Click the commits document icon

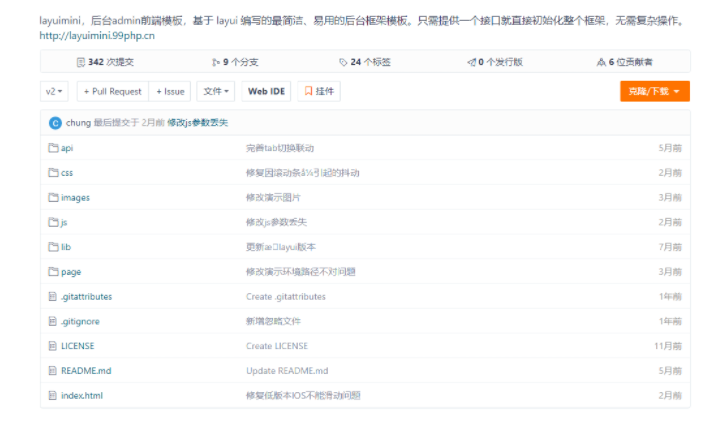pos(81,62)
